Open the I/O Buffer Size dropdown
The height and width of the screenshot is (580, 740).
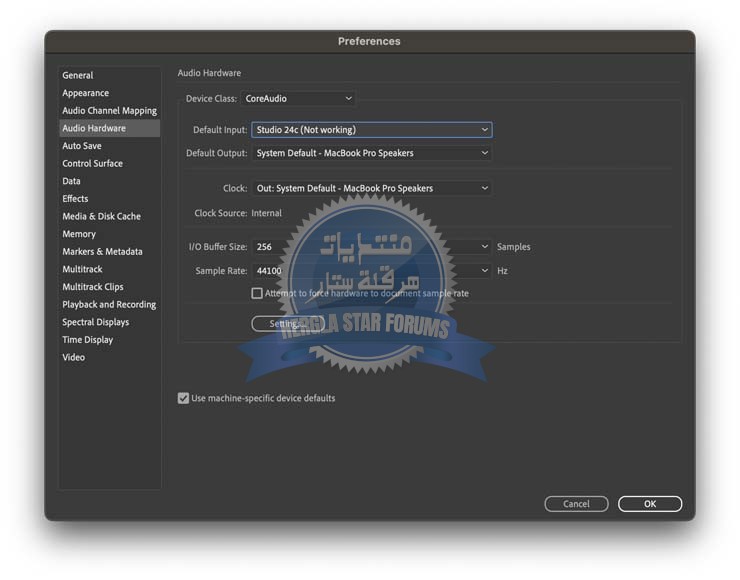(371, 247)
